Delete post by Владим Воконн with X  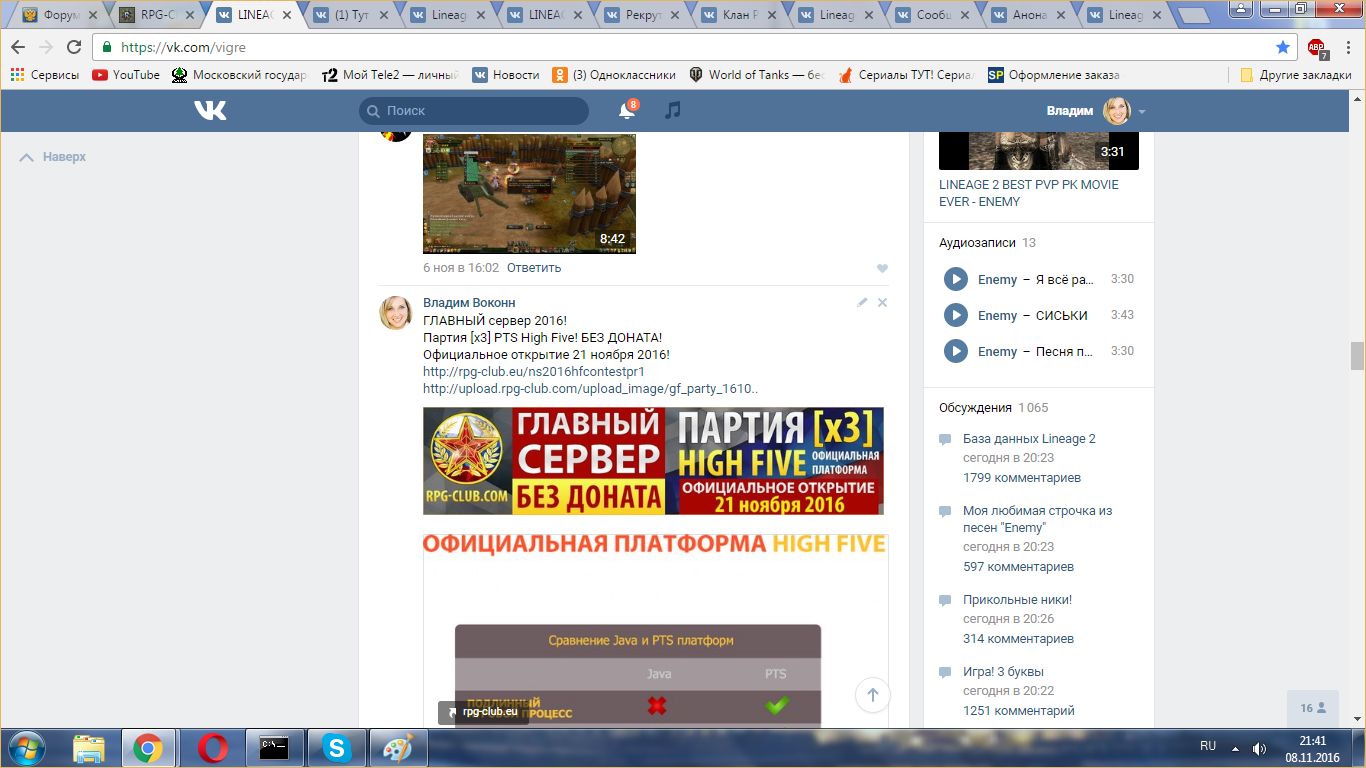pyautogui.click(x=882, y=302)
